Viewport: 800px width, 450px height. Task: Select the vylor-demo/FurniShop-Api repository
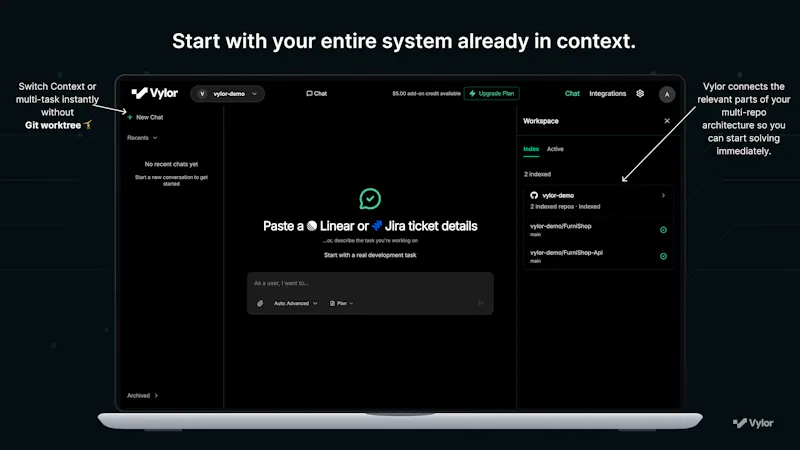point(598,256)
